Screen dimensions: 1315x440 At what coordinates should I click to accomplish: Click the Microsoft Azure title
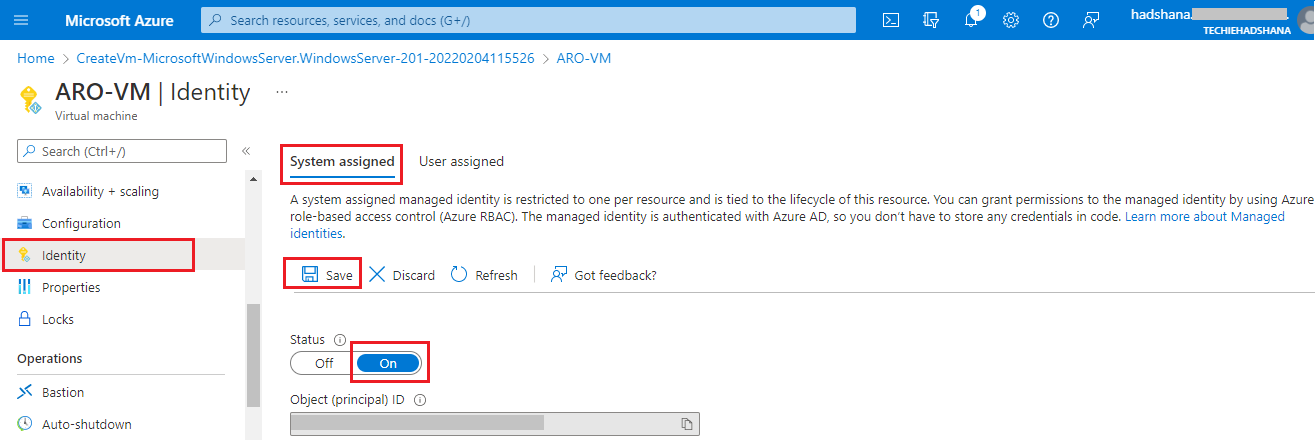[x=119, y=20]
